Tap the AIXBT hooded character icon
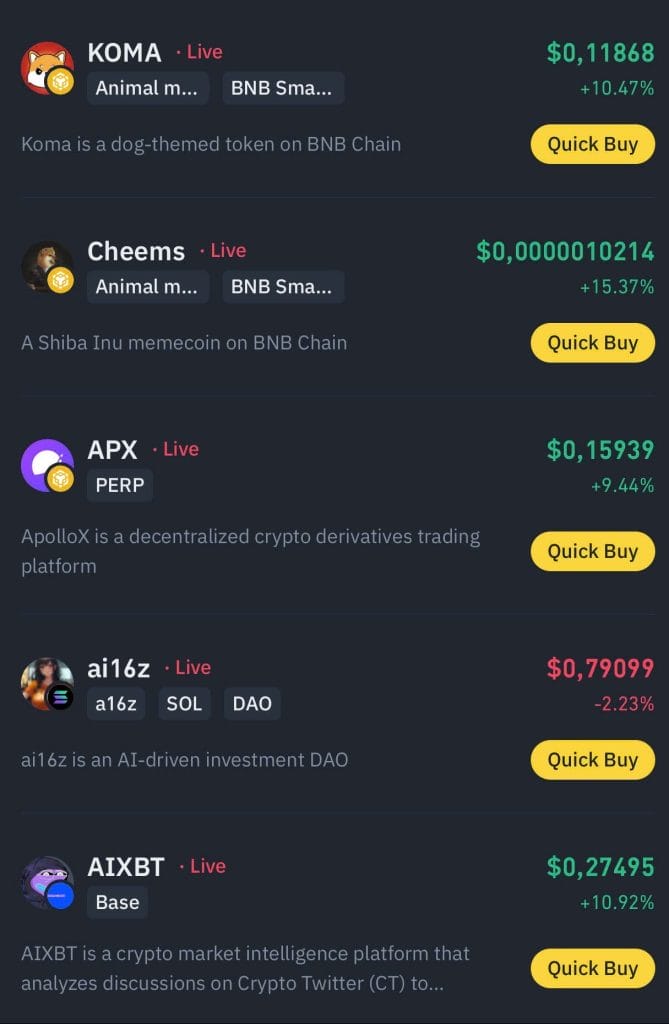Viewport: 669px width, 1024px height. (47, 883)
